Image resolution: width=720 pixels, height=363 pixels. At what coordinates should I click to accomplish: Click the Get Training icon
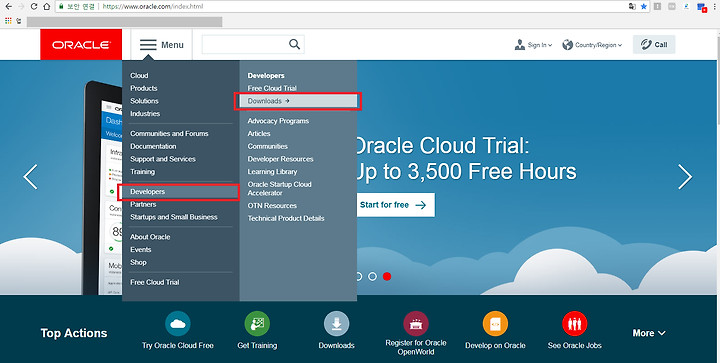pos(257,324)
